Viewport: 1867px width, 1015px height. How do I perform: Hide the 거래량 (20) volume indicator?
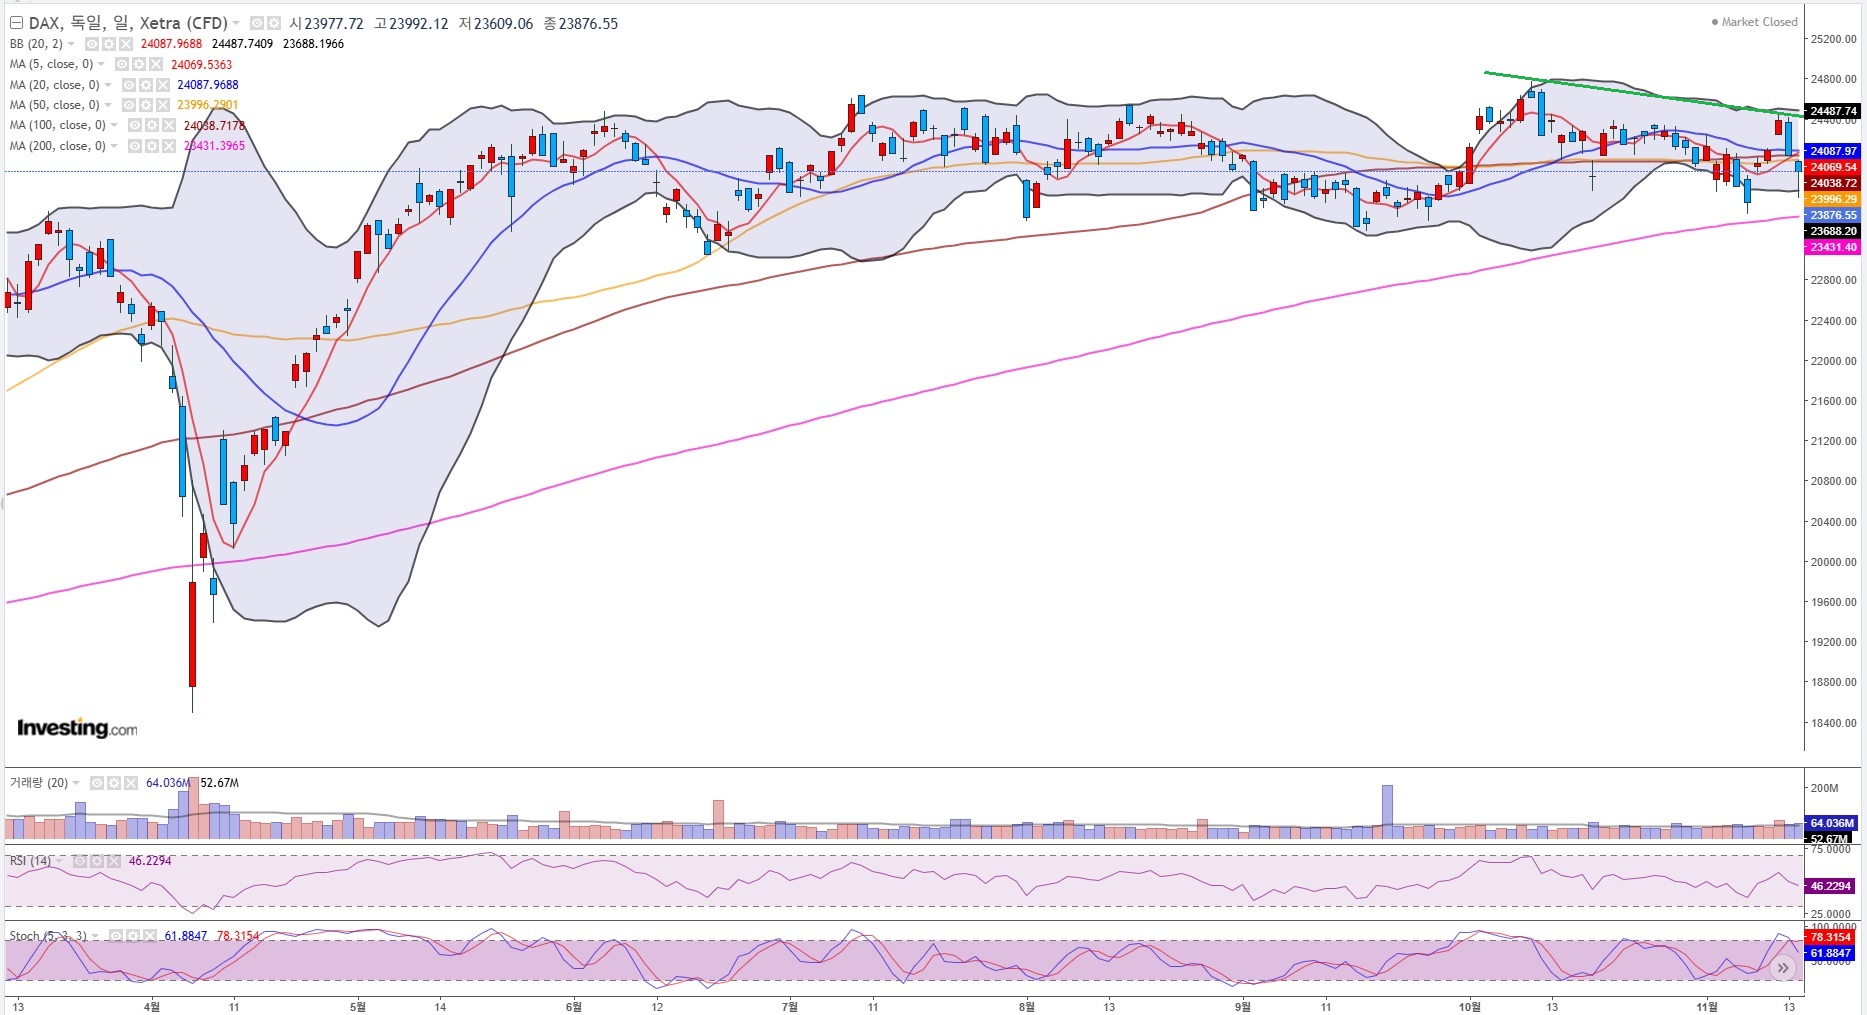(97, 783)
